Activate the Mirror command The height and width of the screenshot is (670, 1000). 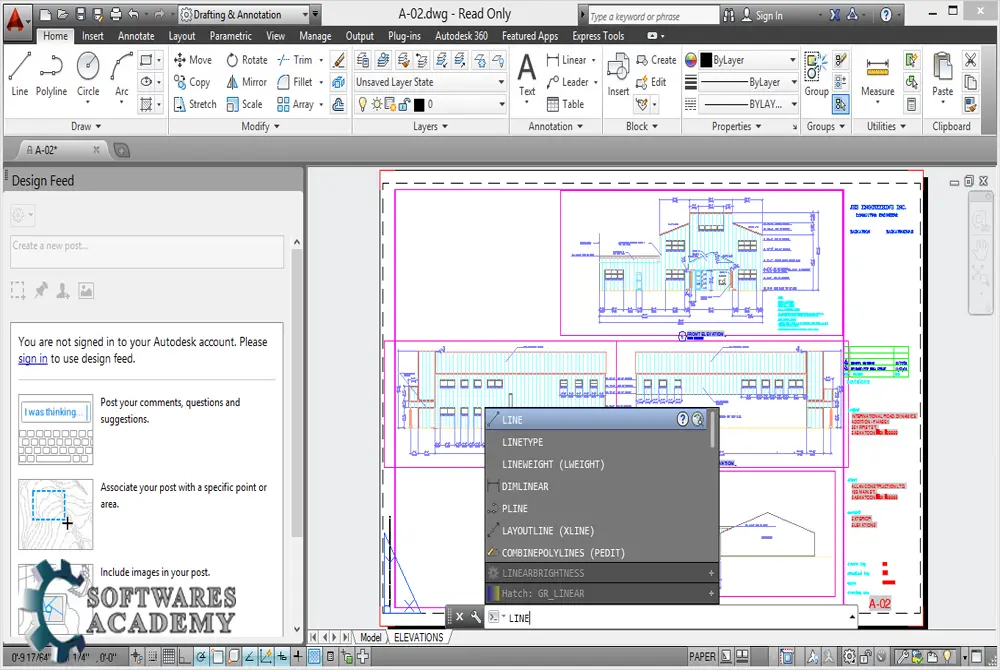247,82
